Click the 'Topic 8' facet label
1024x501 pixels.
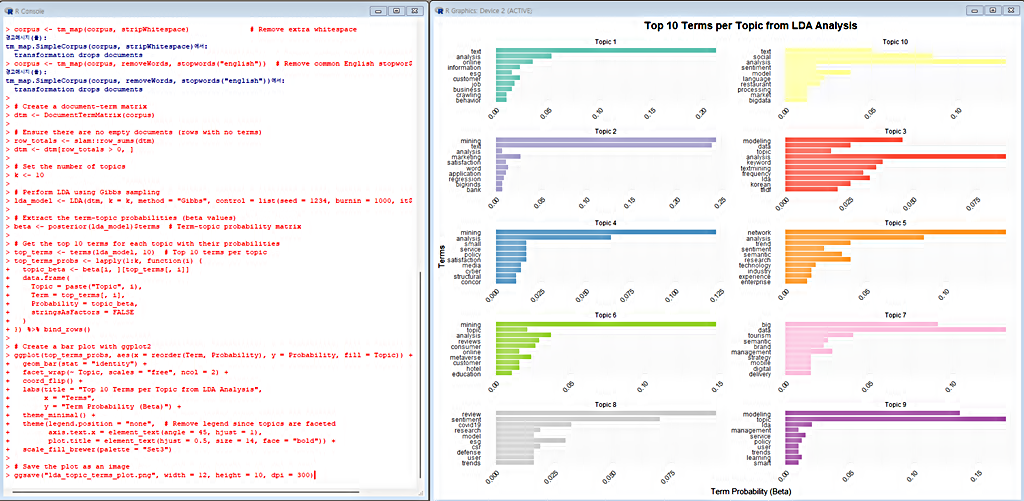click(605, 406)
